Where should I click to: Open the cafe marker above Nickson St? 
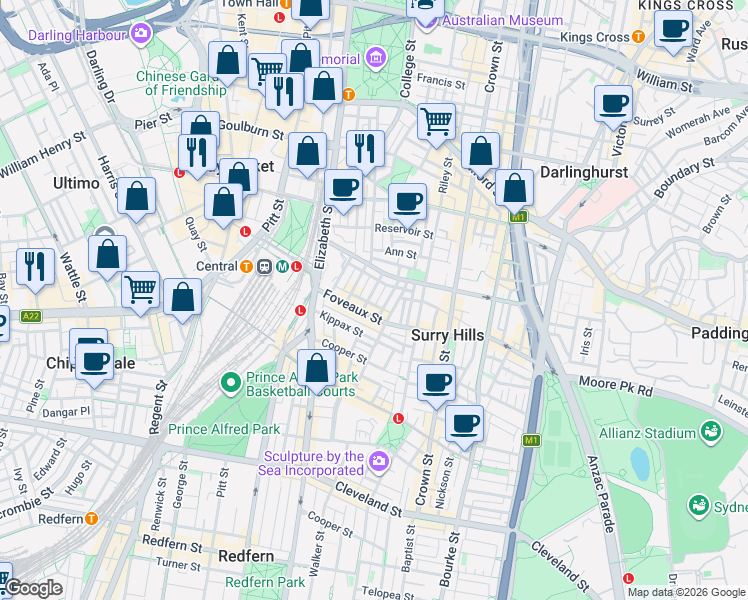pyautogui.click(x=465, y=424)
